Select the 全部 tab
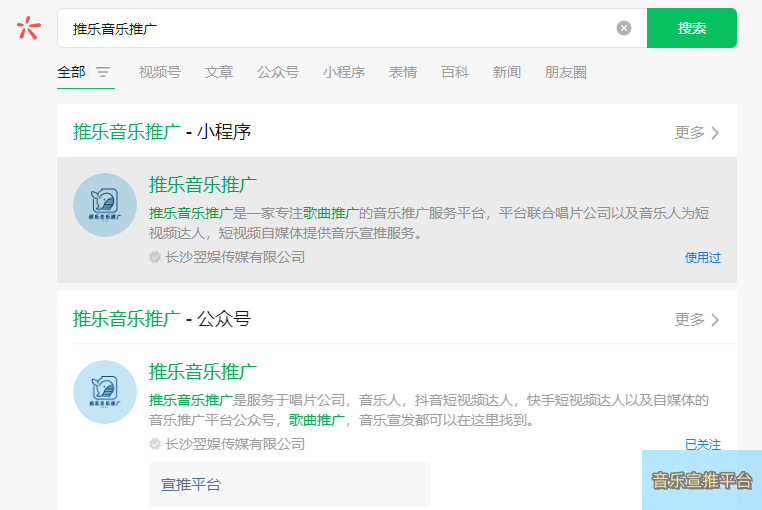762x510 pixels. [71, 72]
